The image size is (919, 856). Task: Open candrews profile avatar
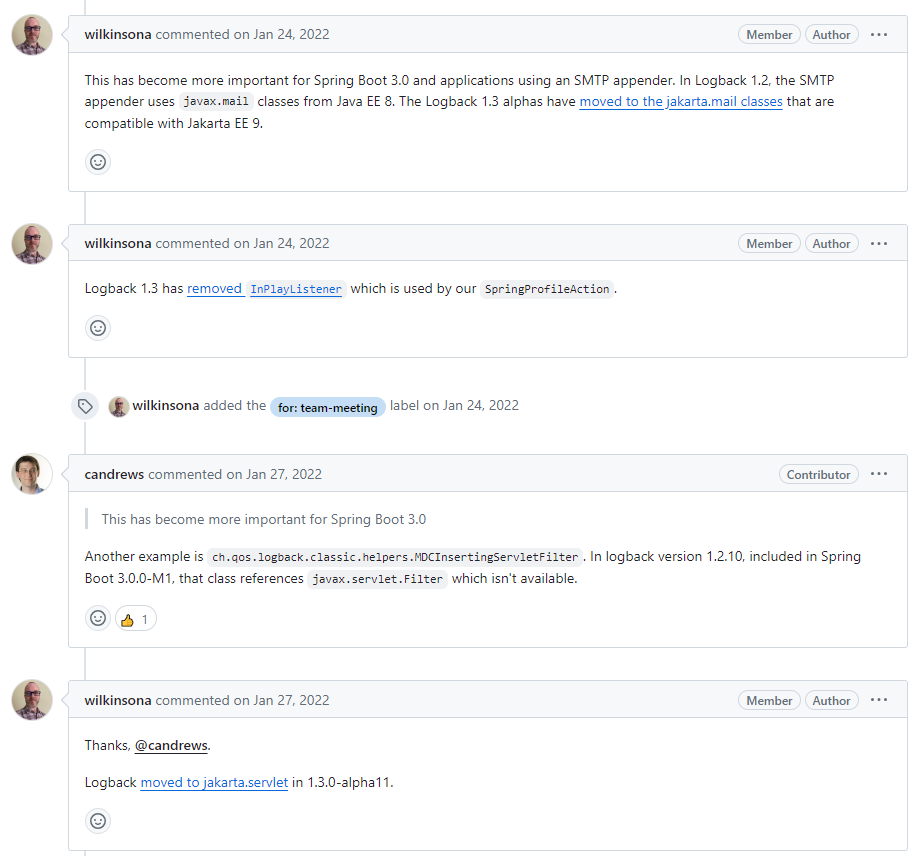point(32,474)
